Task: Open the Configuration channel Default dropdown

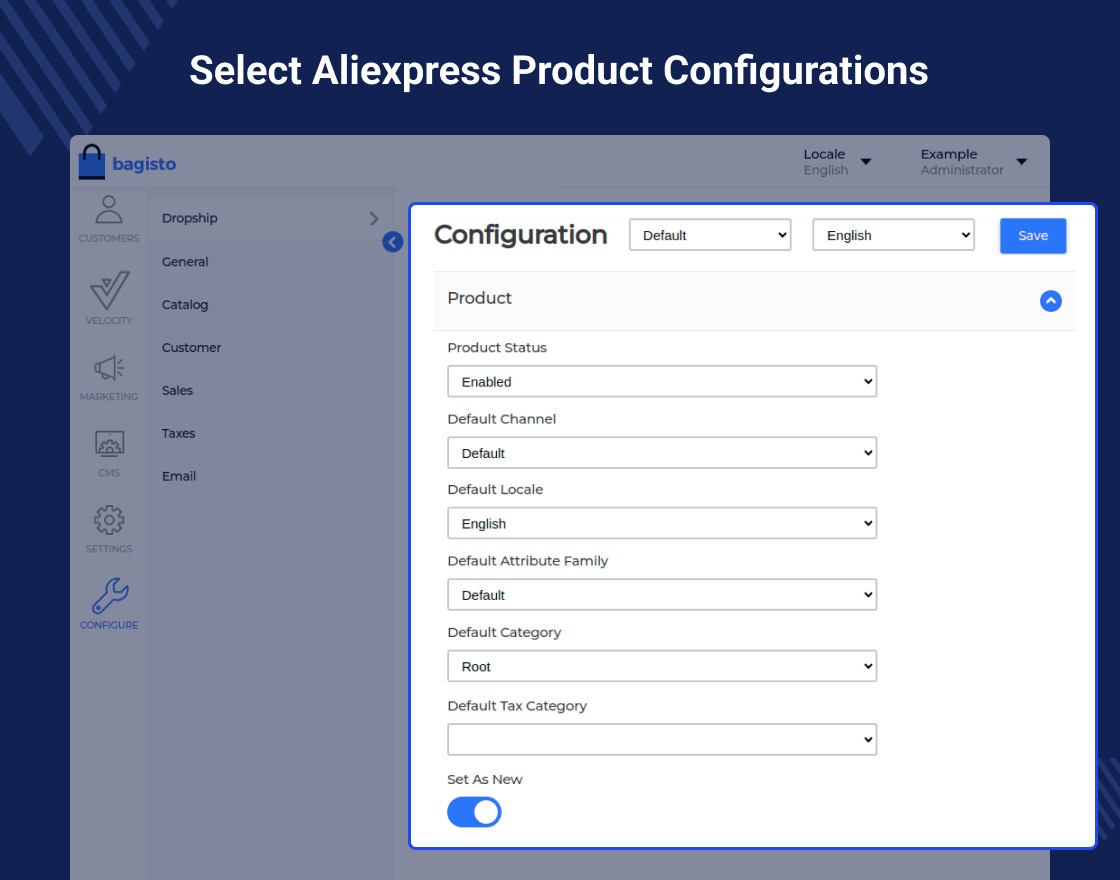Action: 710,235
